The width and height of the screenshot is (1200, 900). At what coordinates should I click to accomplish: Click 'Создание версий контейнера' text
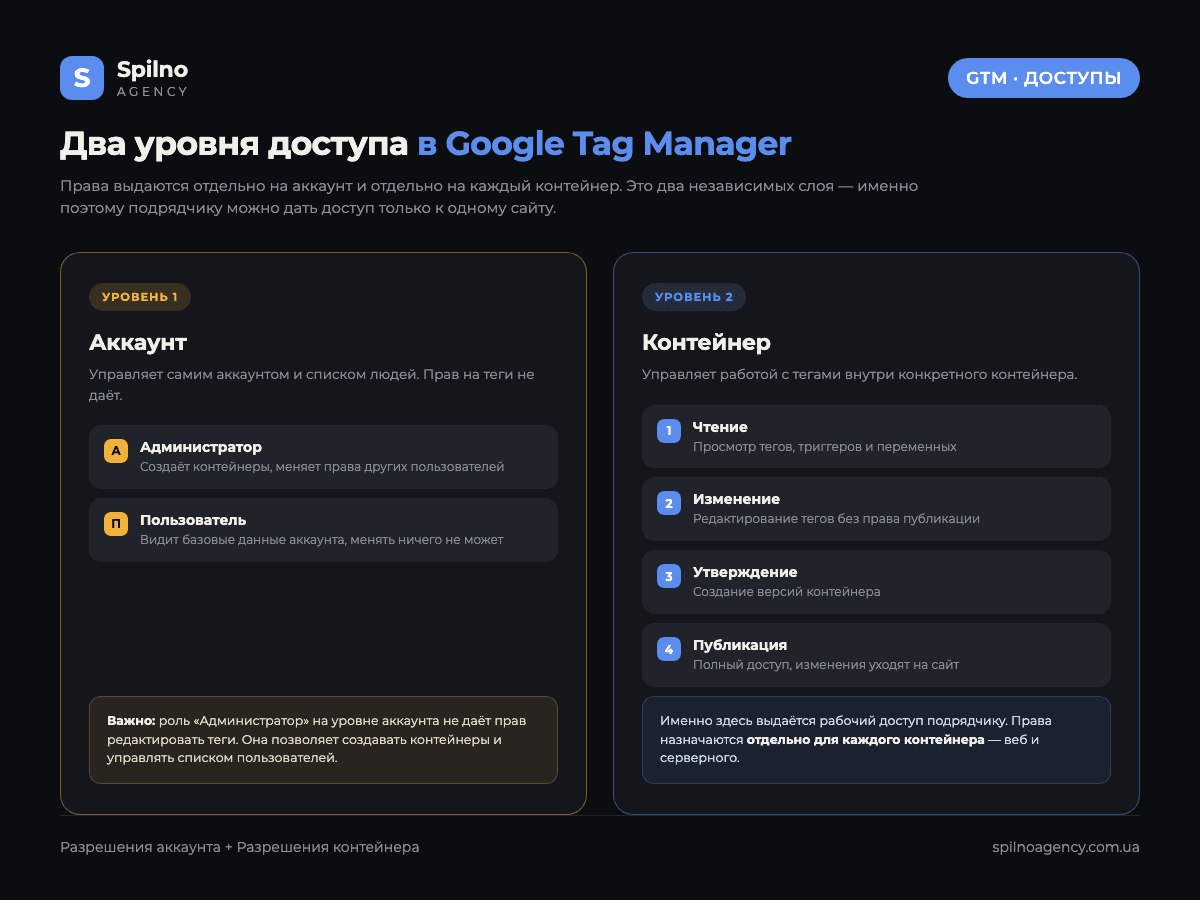[x=787, y=592]
